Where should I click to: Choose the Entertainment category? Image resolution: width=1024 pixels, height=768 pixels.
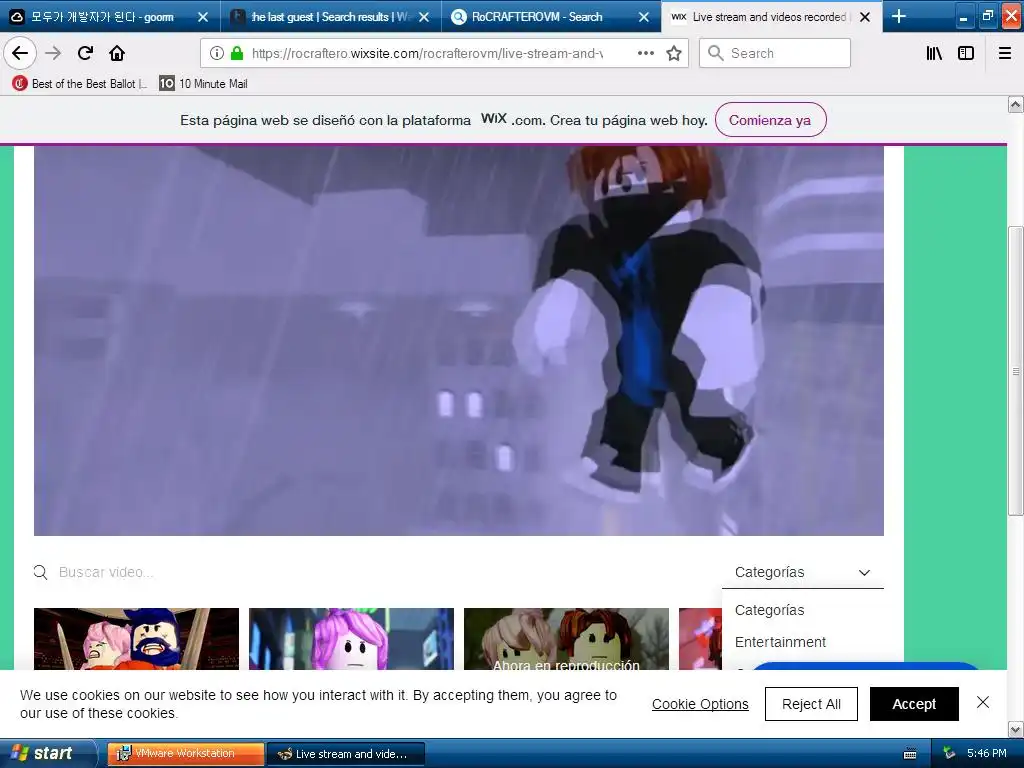[x=780, y=642]
